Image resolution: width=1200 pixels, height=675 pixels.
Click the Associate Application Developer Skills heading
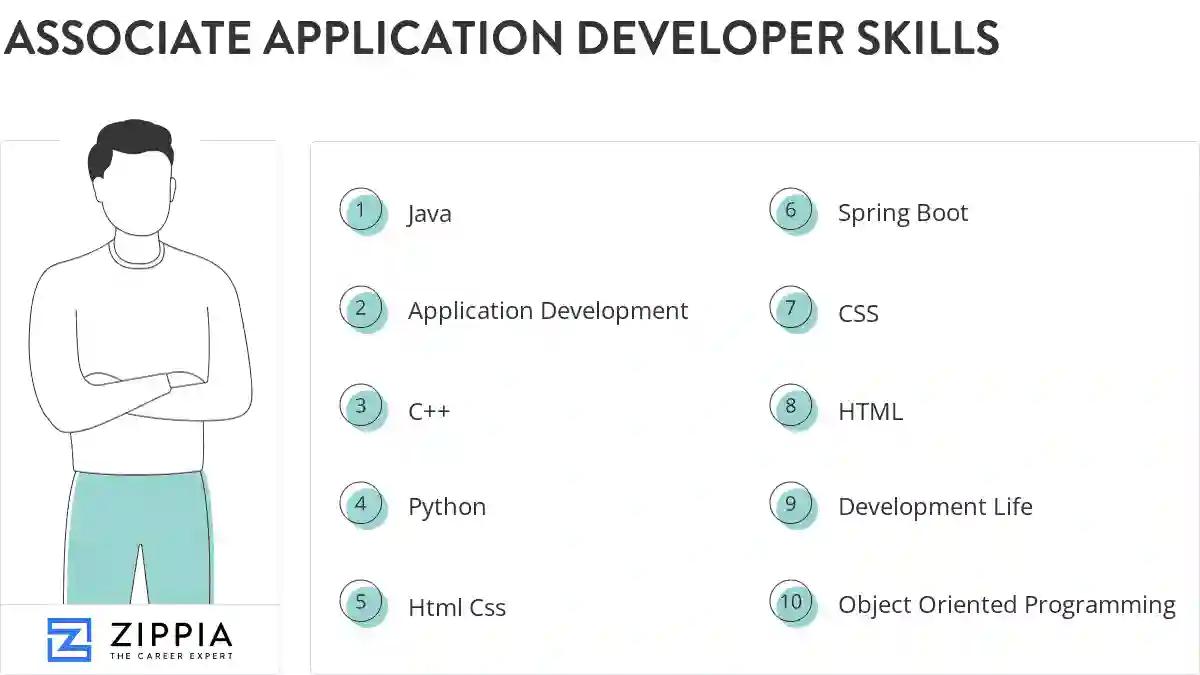coord(501,39)
